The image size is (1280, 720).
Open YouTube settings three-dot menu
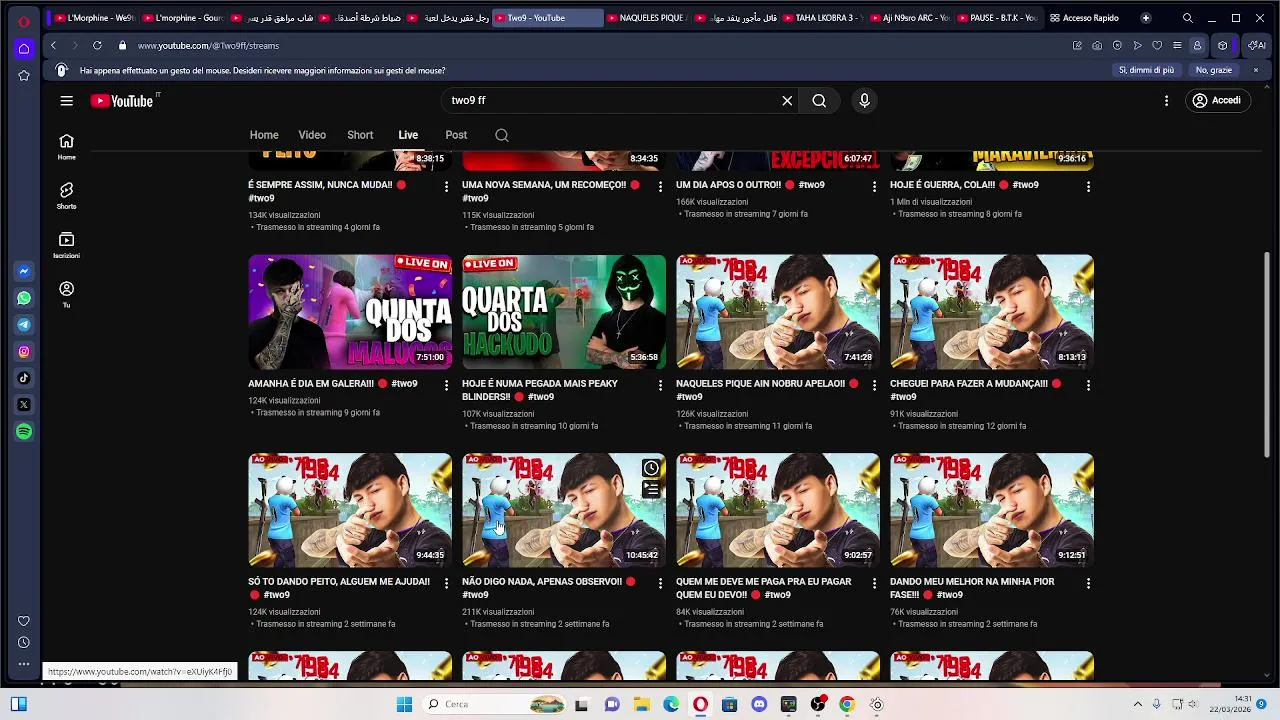click(1166, 100)
